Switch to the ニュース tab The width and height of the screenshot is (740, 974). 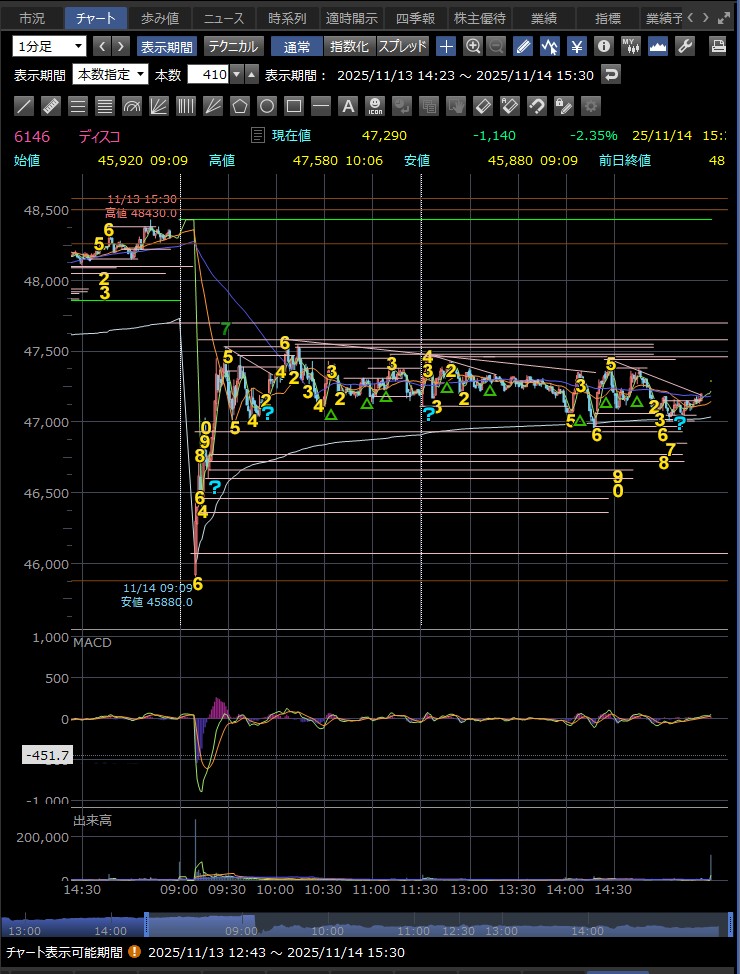tap(223, 18)
